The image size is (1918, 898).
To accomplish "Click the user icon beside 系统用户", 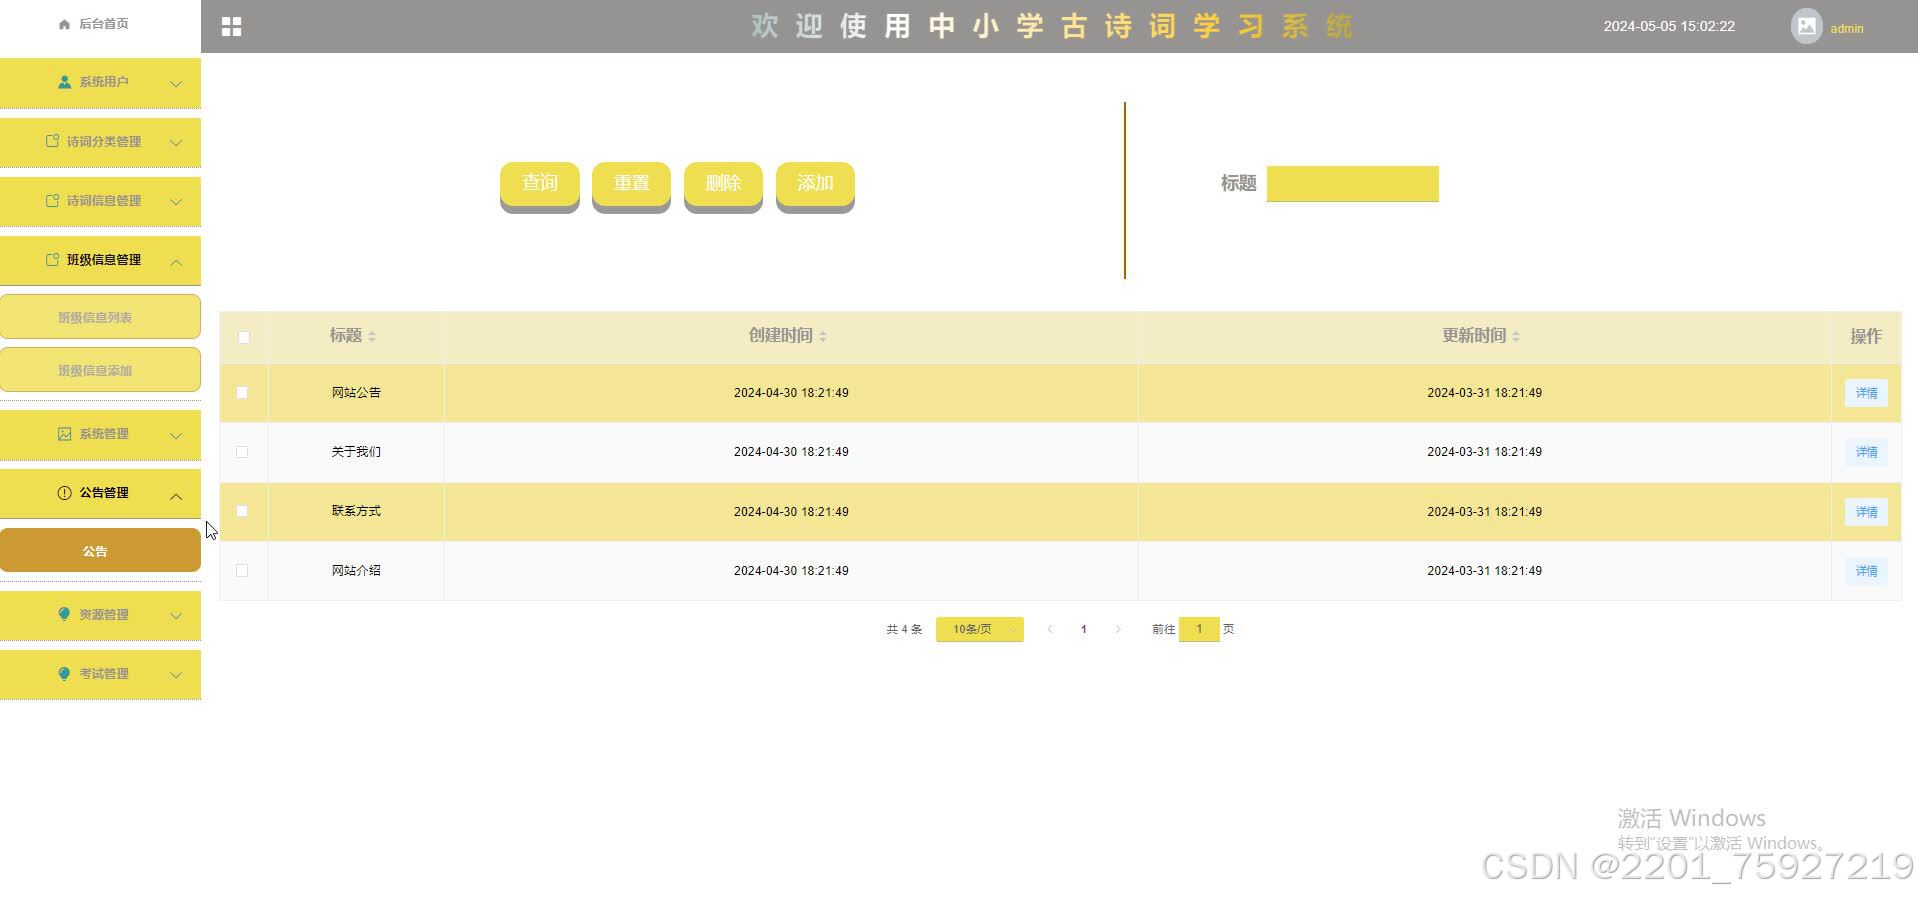I will (x=64, y=82).
